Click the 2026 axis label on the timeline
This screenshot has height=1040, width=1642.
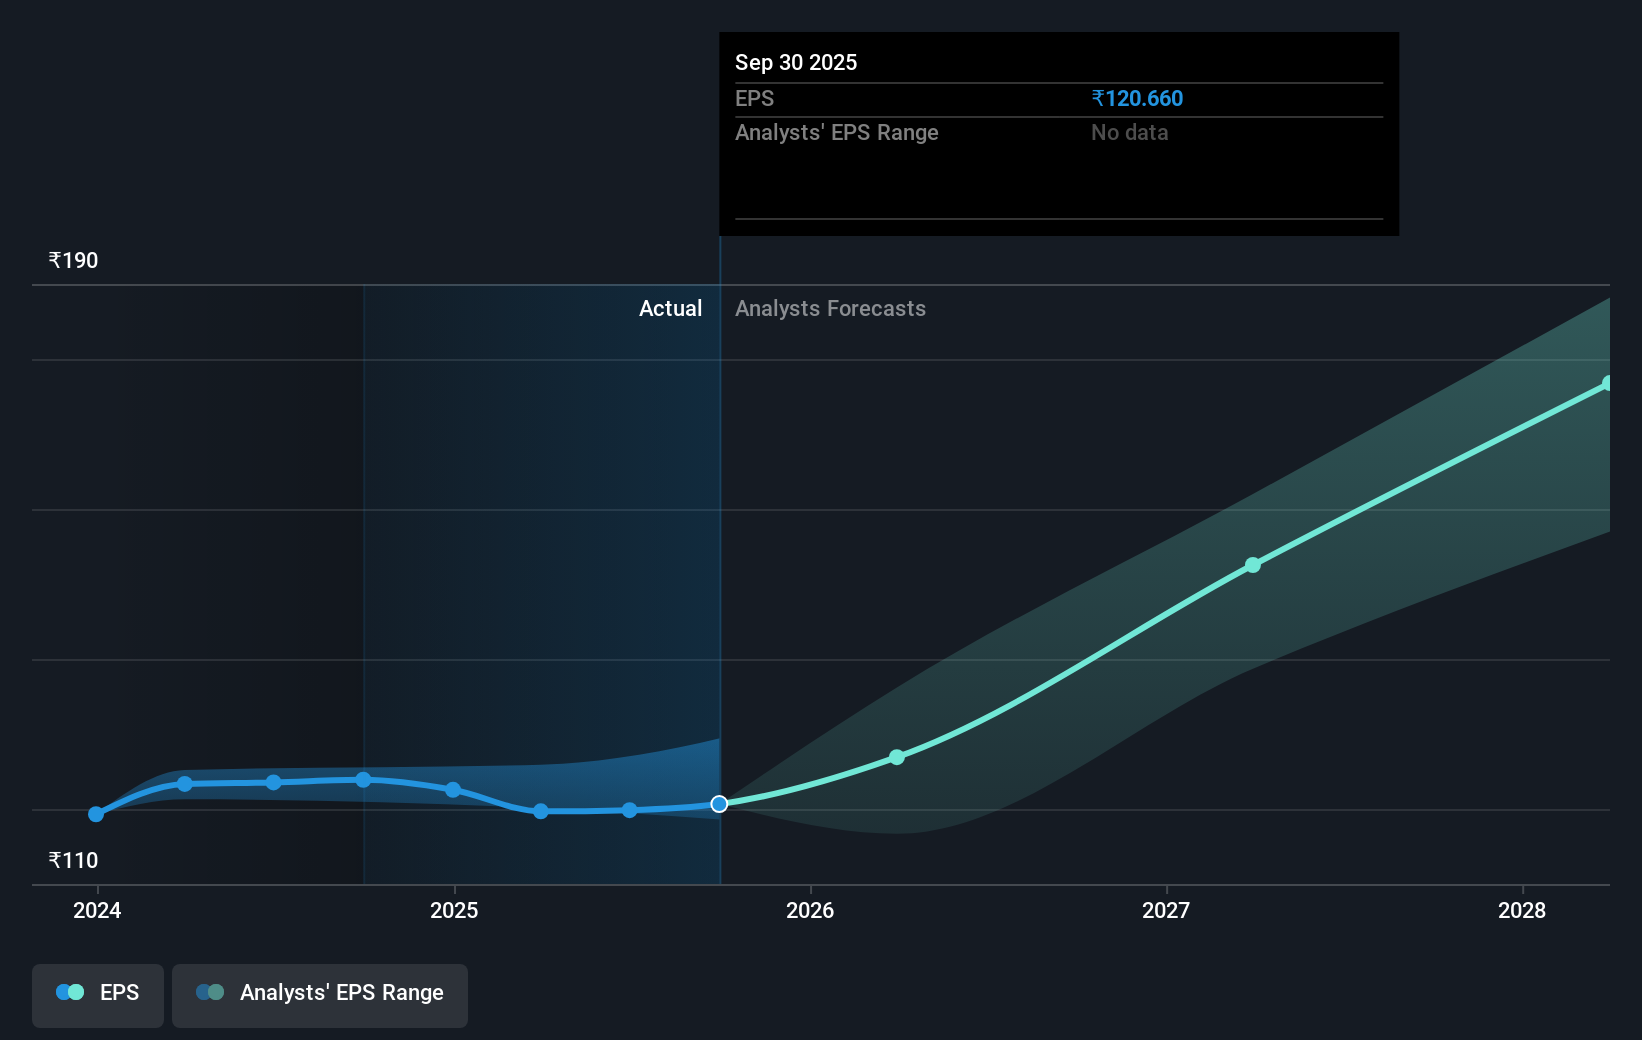coord(812,910)
